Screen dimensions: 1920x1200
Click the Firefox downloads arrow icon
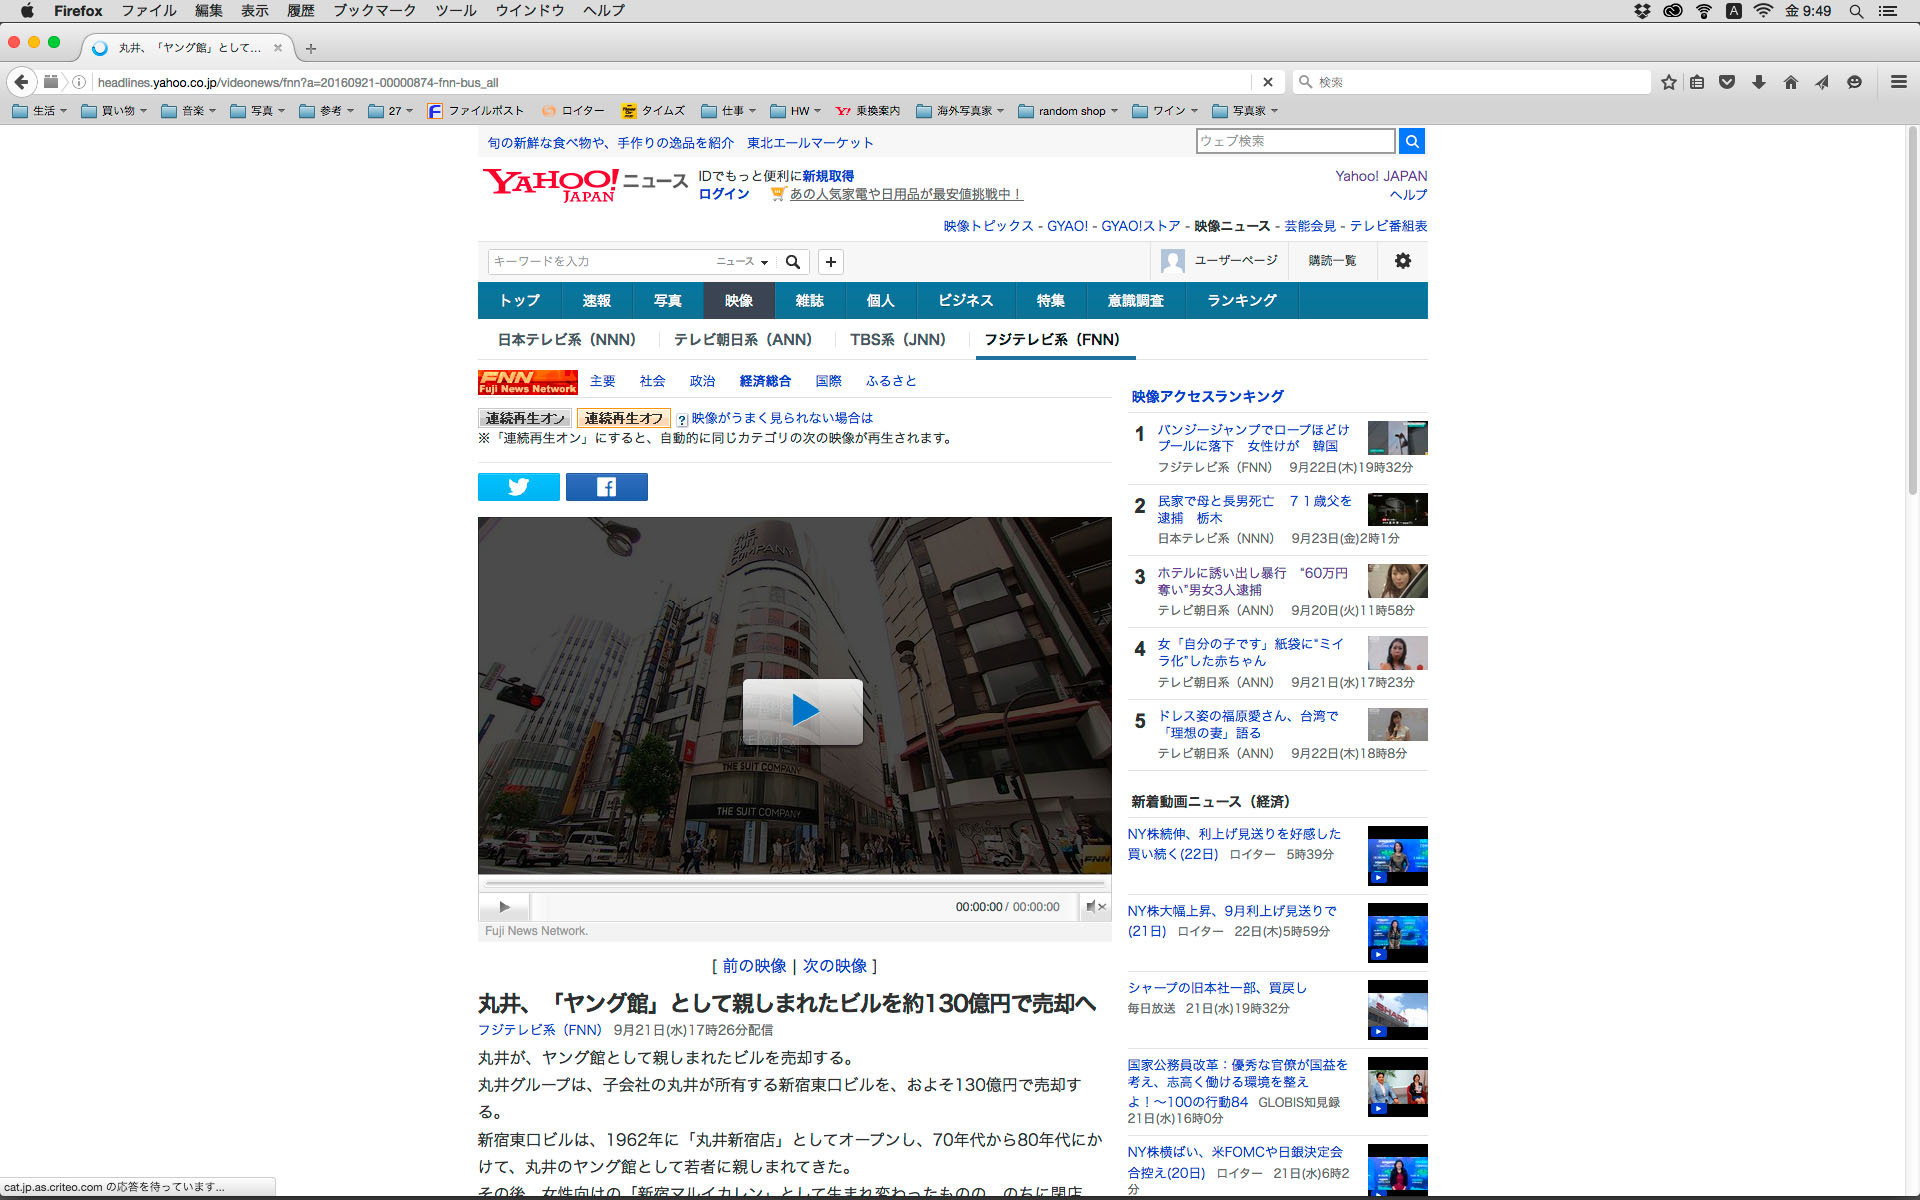click(1759, 82)
